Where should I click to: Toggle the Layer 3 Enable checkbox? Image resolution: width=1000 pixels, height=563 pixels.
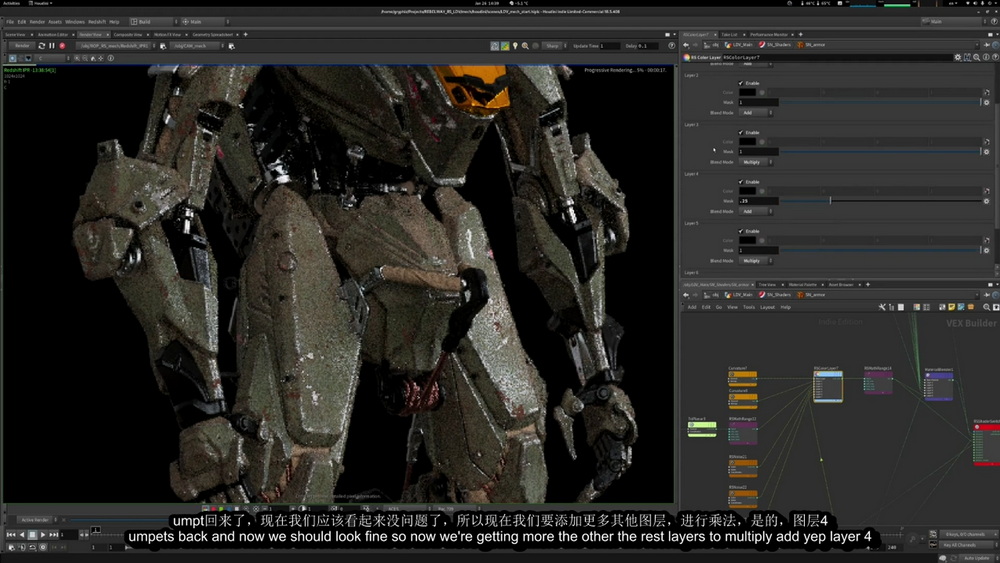click(741, 133)
